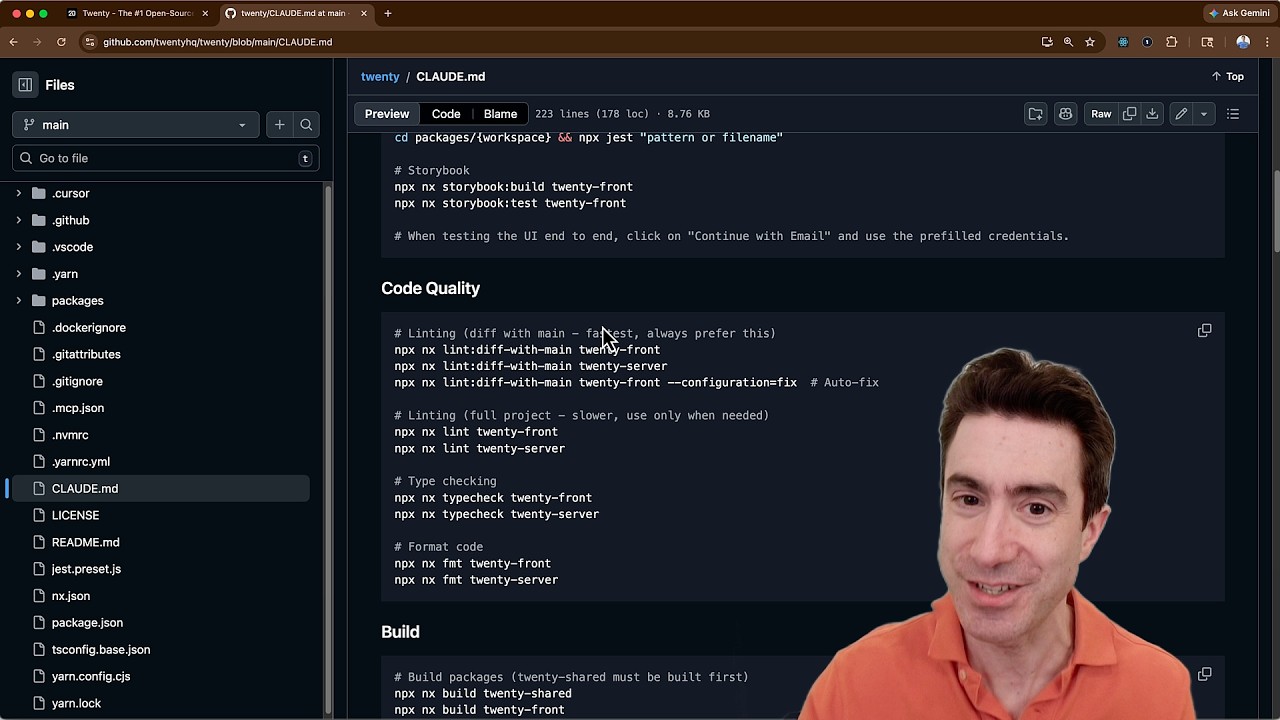1280x720 pixels.
Task: Click the zoom magnifier in address bar
Action: click(x=1068, y=42)
